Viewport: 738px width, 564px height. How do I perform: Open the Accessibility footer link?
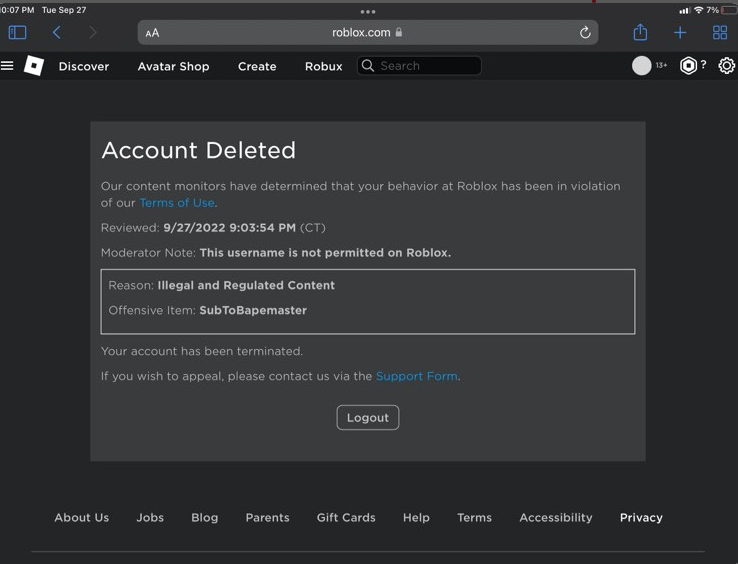(556, 517)
